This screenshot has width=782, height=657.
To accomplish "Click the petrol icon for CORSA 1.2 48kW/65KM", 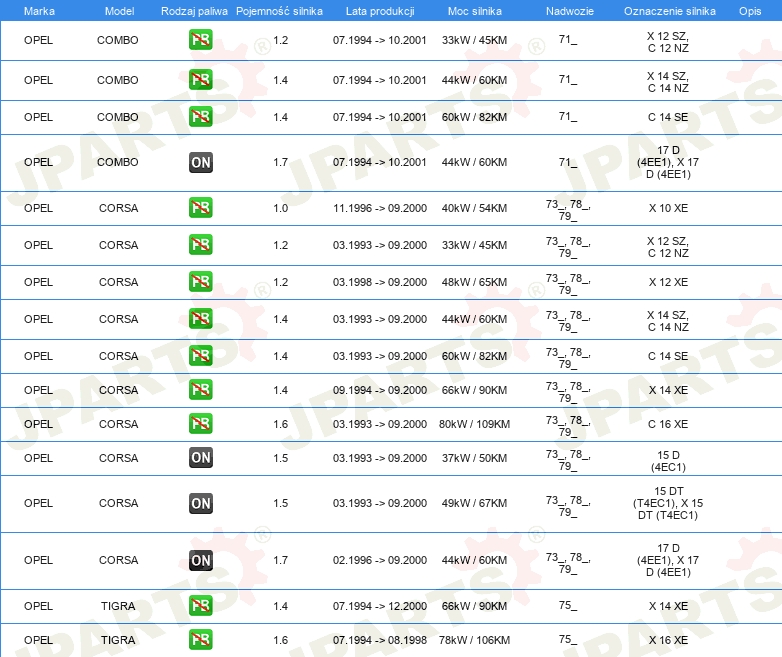I will click(x=200, y=282).
